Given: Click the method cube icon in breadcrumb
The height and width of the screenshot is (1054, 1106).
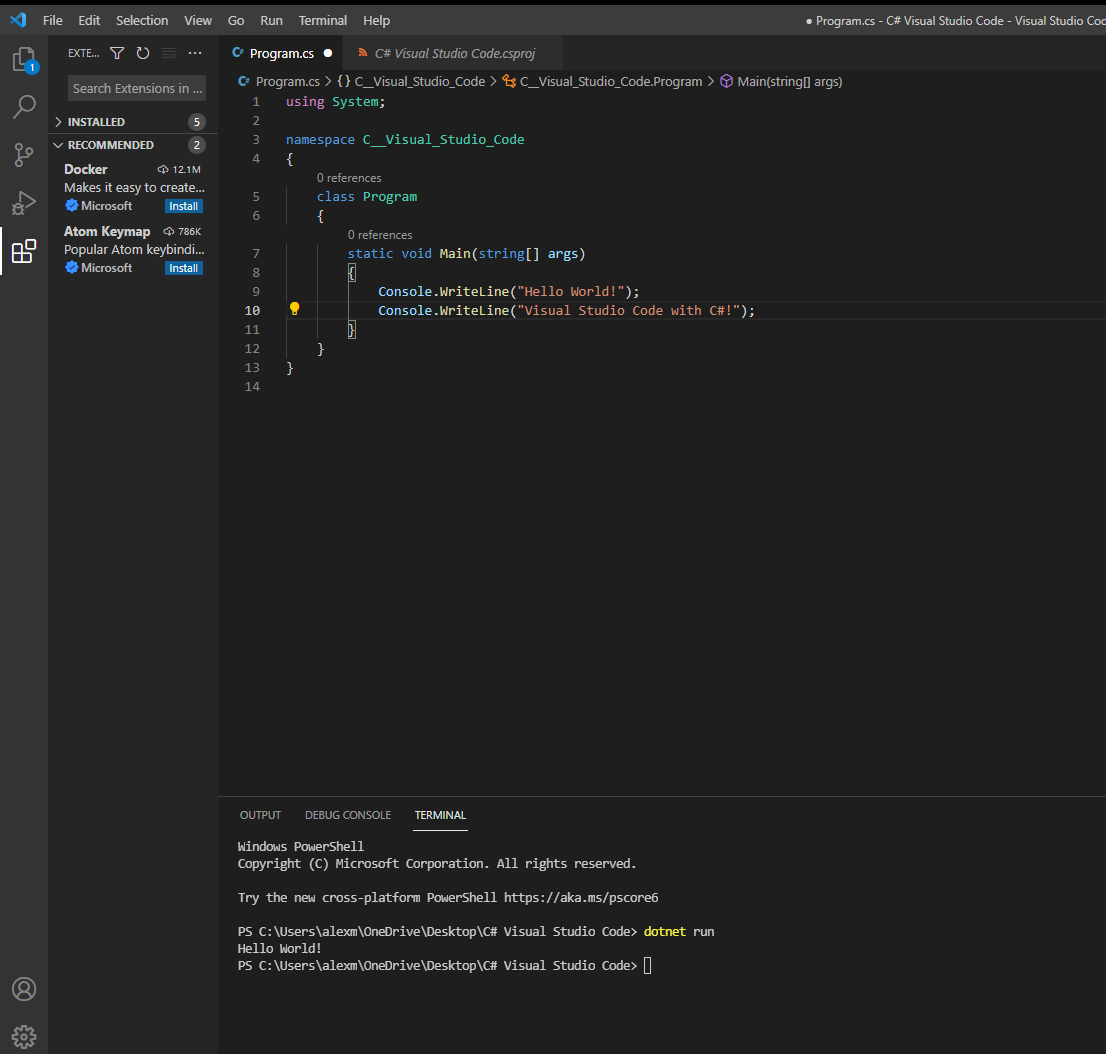Looking at the screenshot, I should [727, 81].
